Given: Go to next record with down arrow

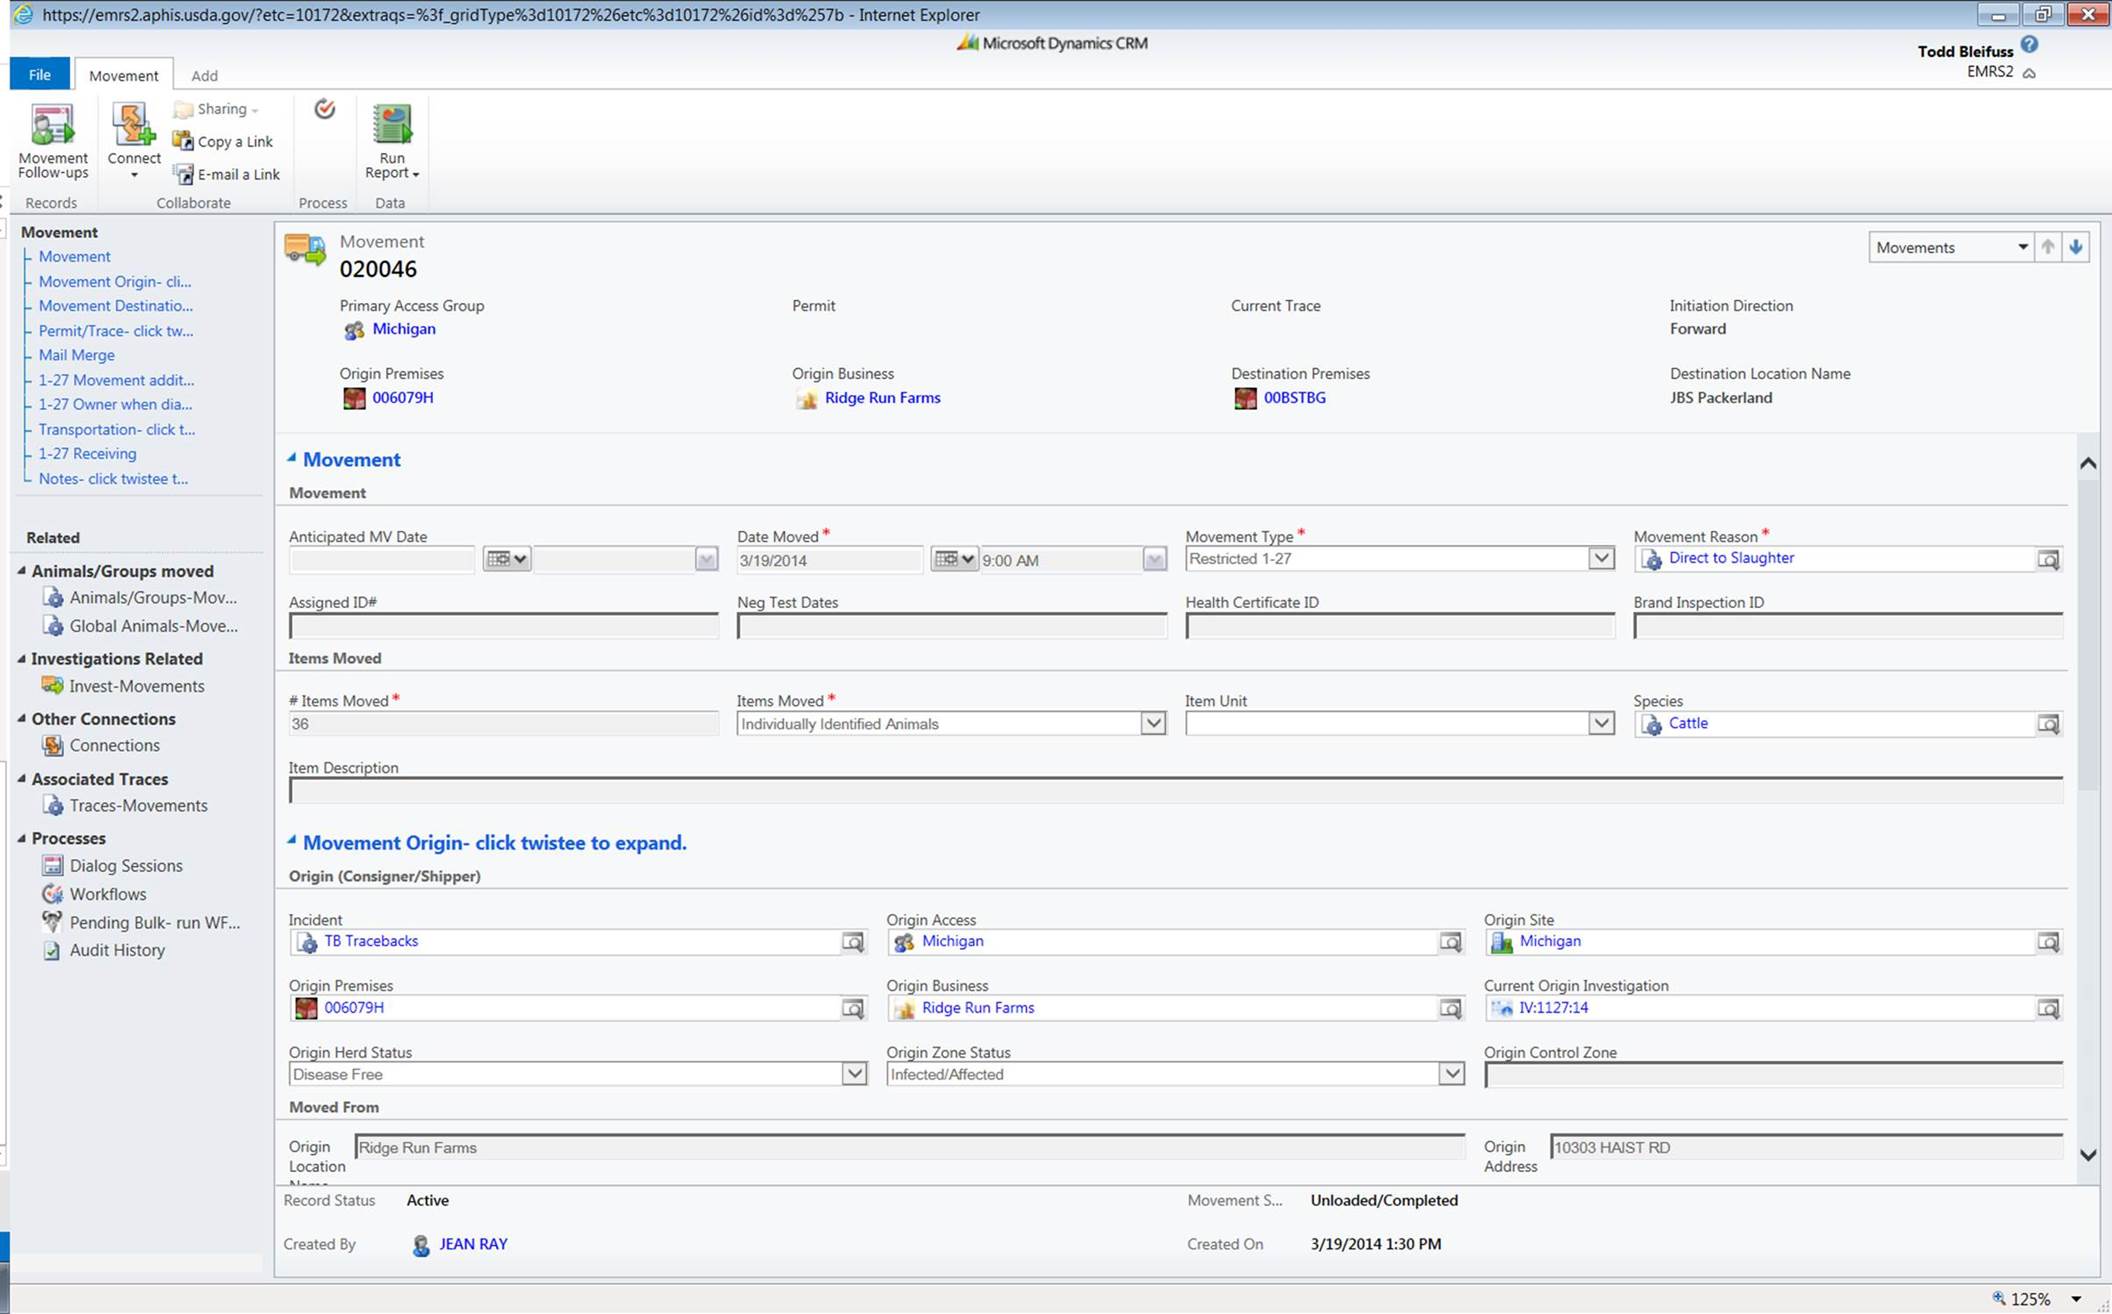Looking at the screenshot, I should (x=2076, y=247).
